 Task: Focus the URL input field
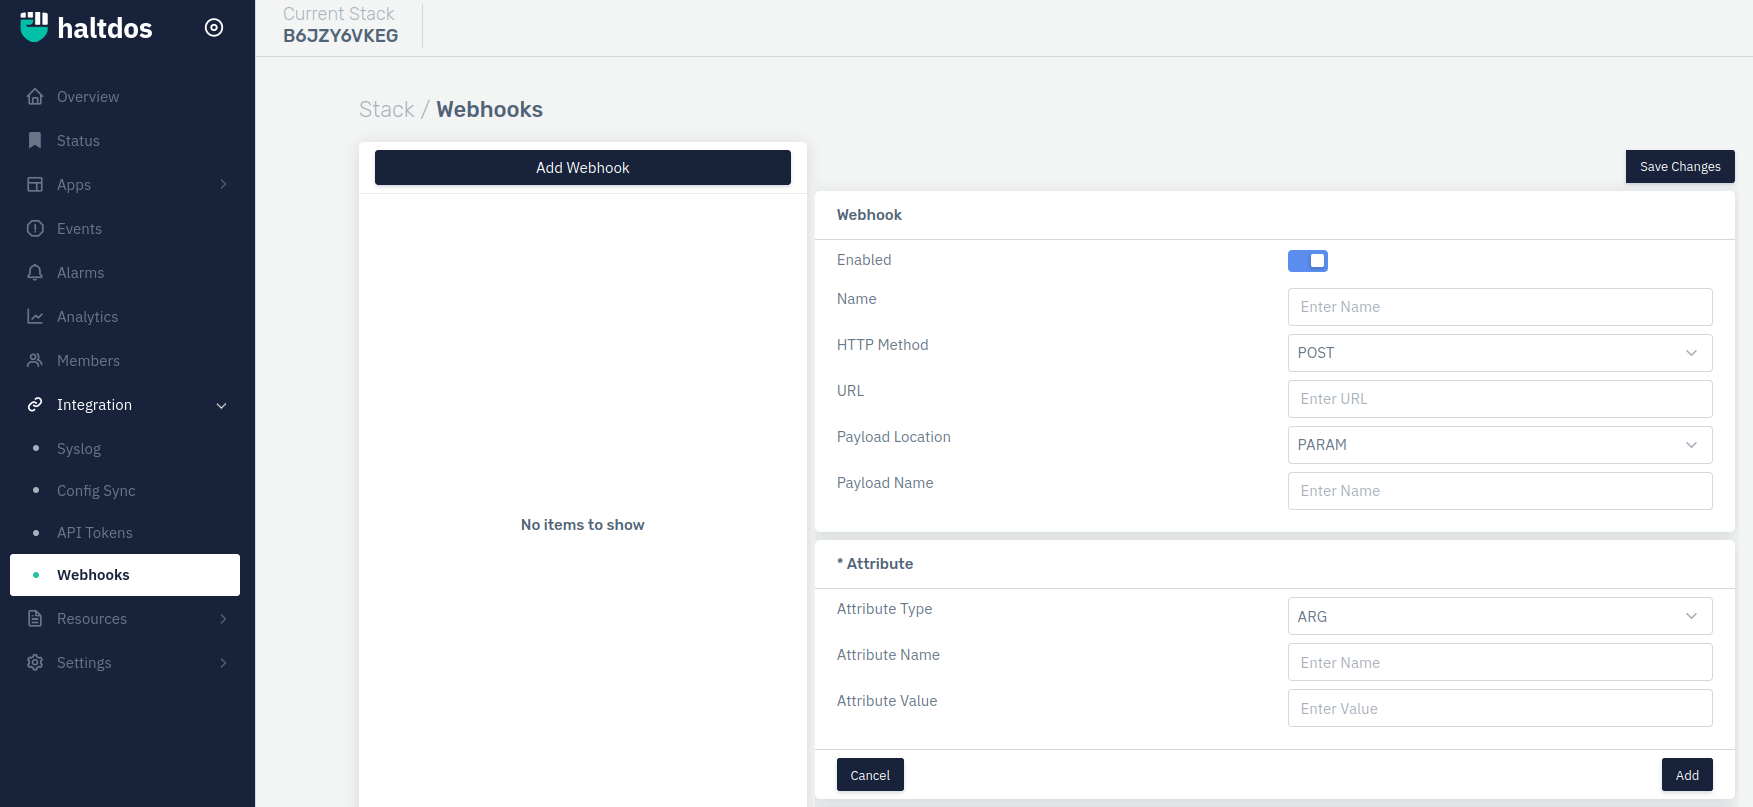[x=1500, y=399]
